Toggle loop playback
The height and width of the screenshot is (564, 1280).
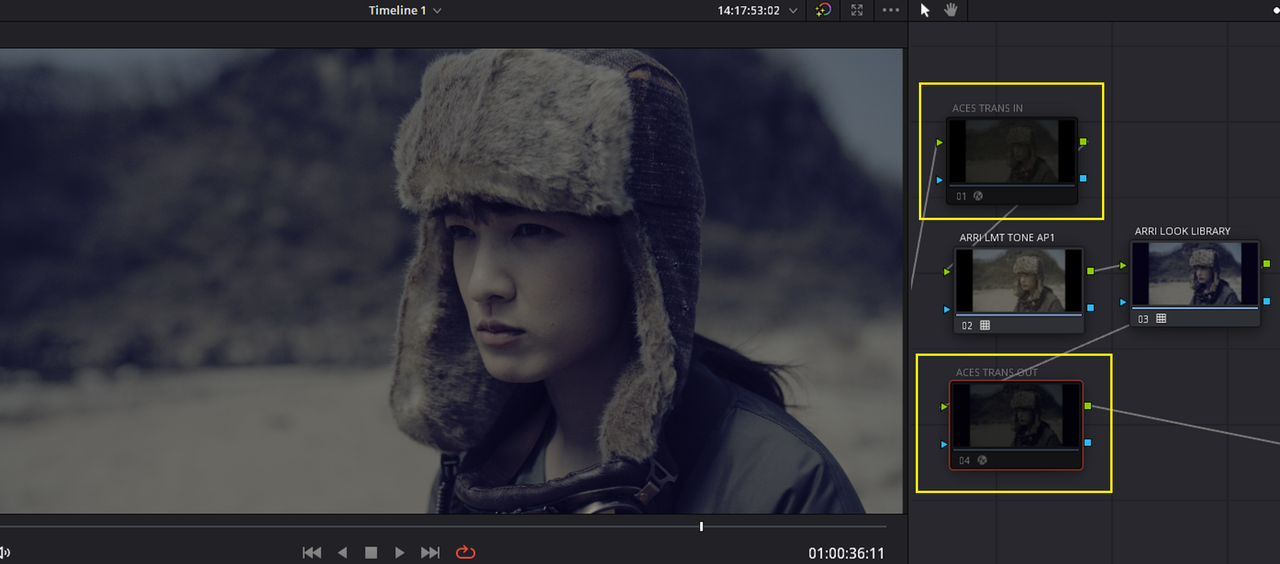click(465, 552)
